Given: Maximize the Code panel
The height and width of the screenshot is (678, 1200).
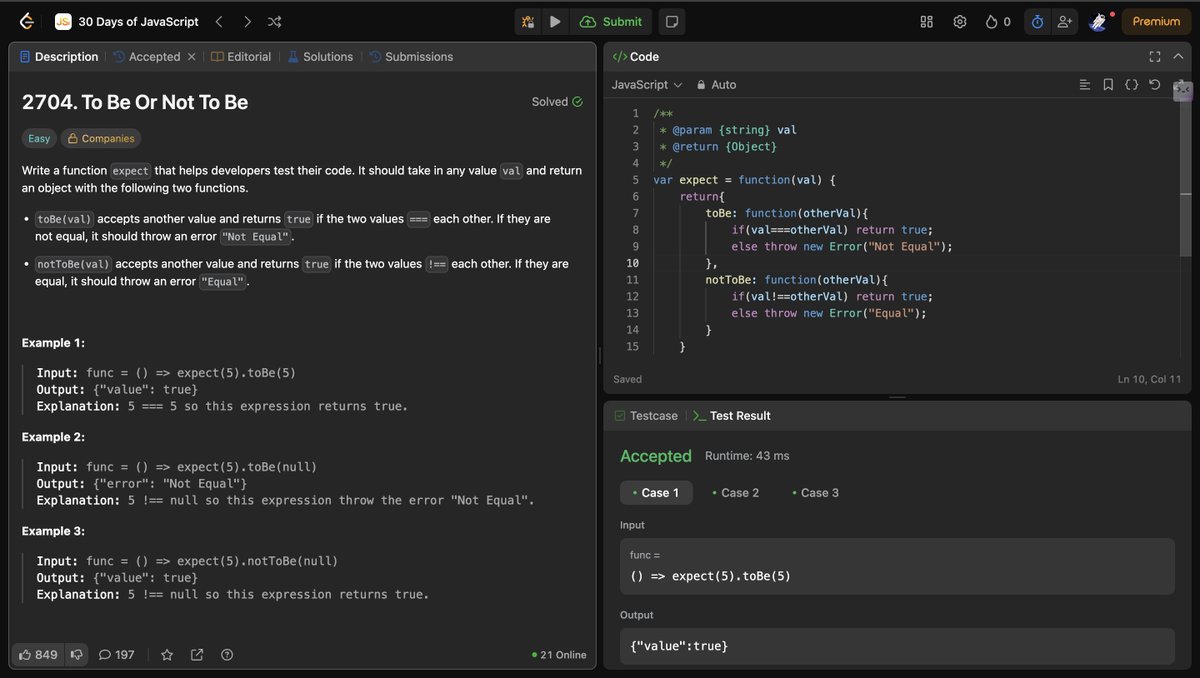Looking at the screenshot, I should pyautogui.click(x=1155, y=57).
